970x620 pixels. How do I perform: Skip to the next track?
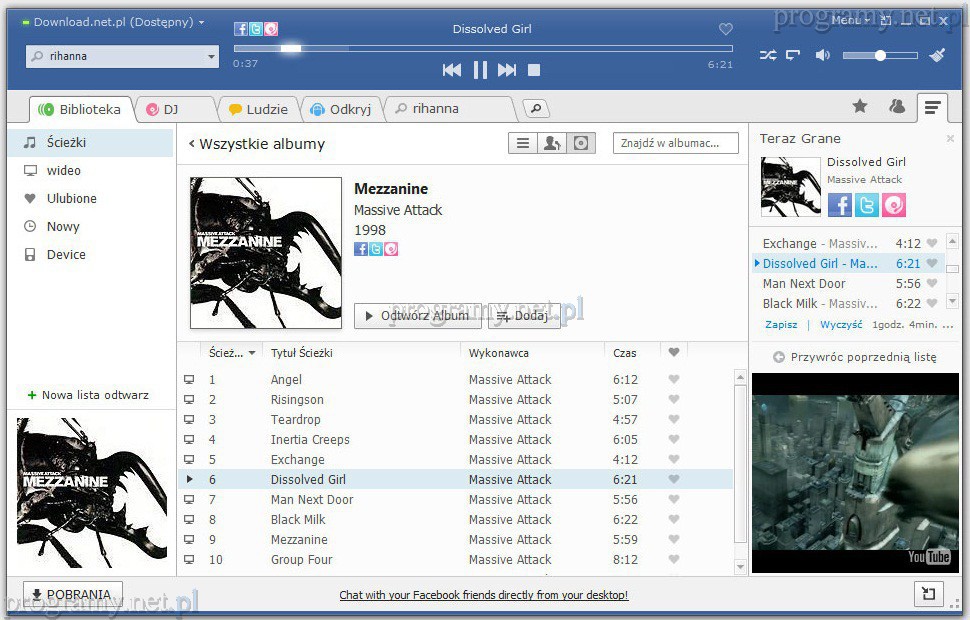pyautogui.click(x=507, y=70)
